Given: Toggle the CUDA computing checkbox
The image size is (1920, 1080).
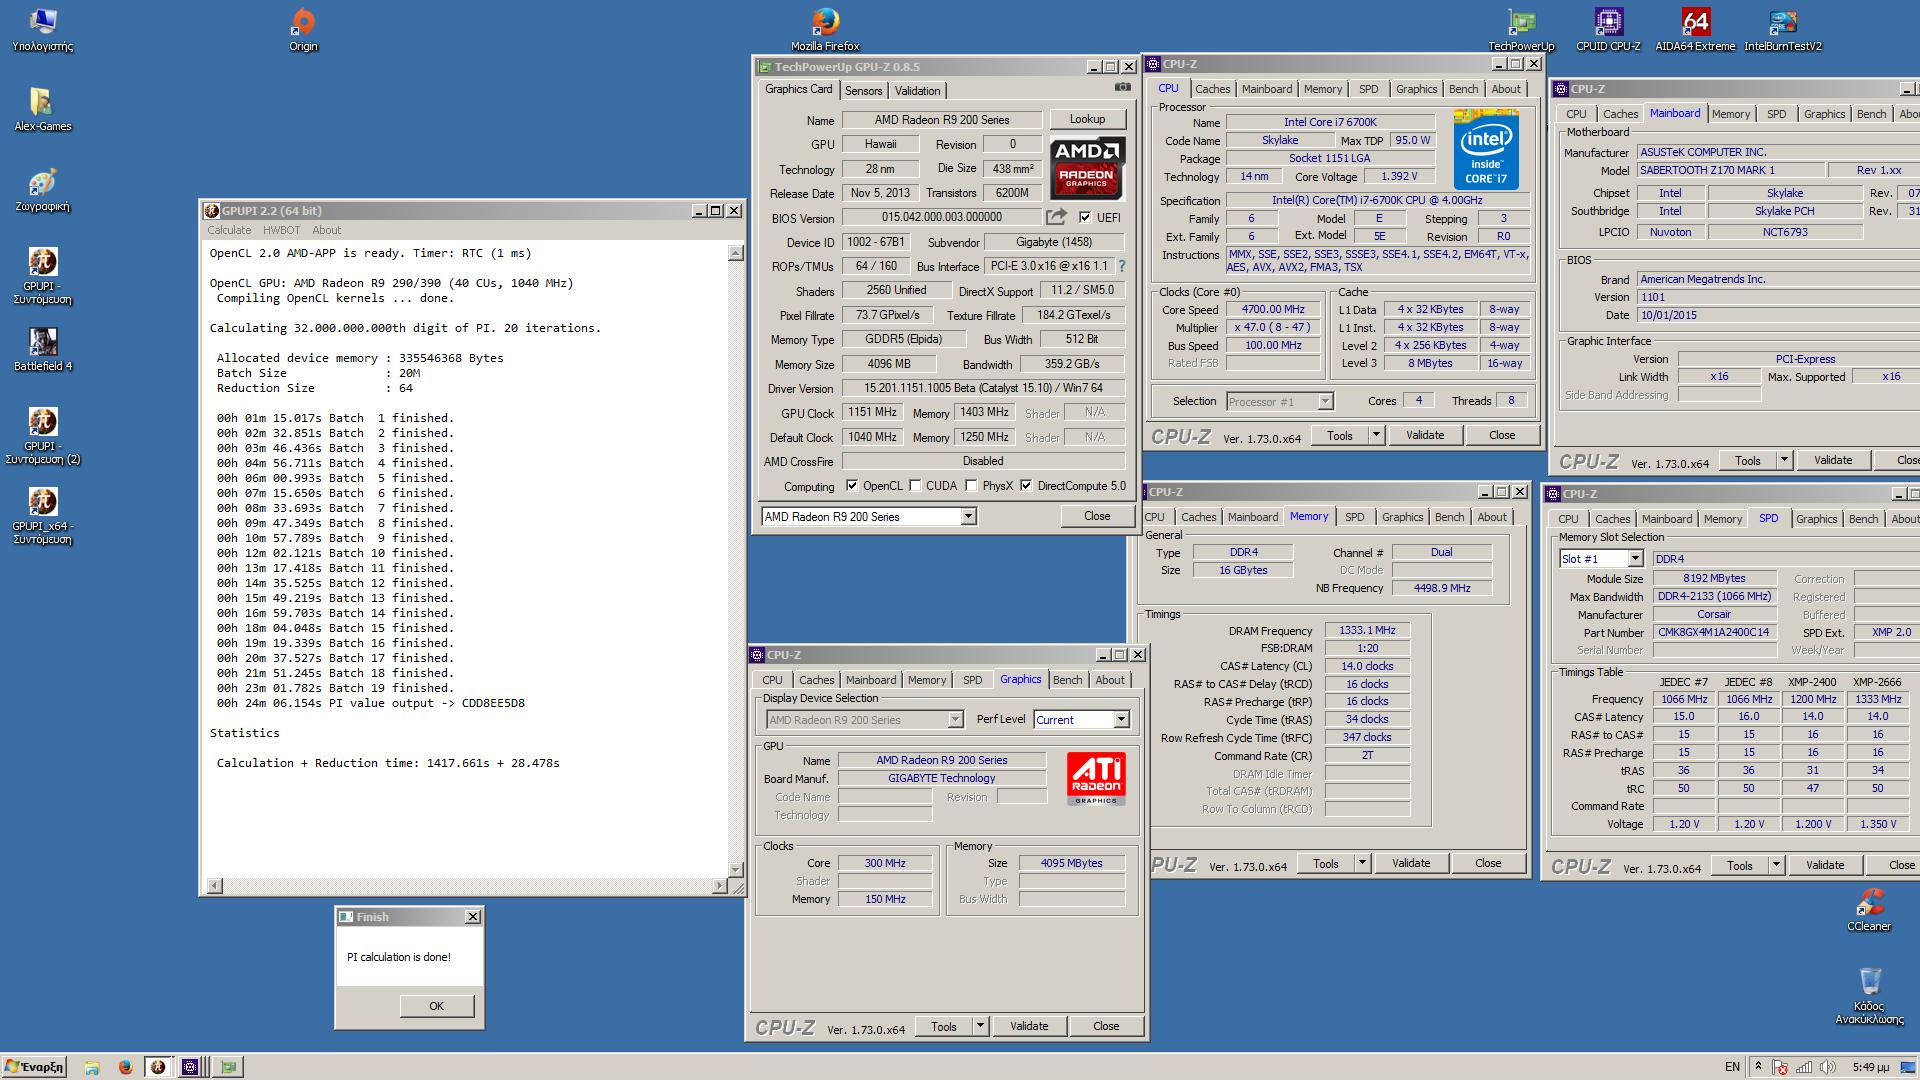Looking at the screenshot, I should (x=914, y=486).
